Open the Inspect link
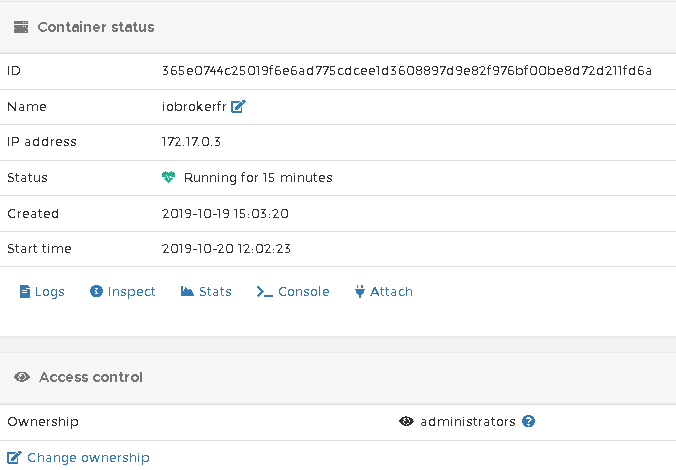This screenshot has width=676, height=470. 131,292
